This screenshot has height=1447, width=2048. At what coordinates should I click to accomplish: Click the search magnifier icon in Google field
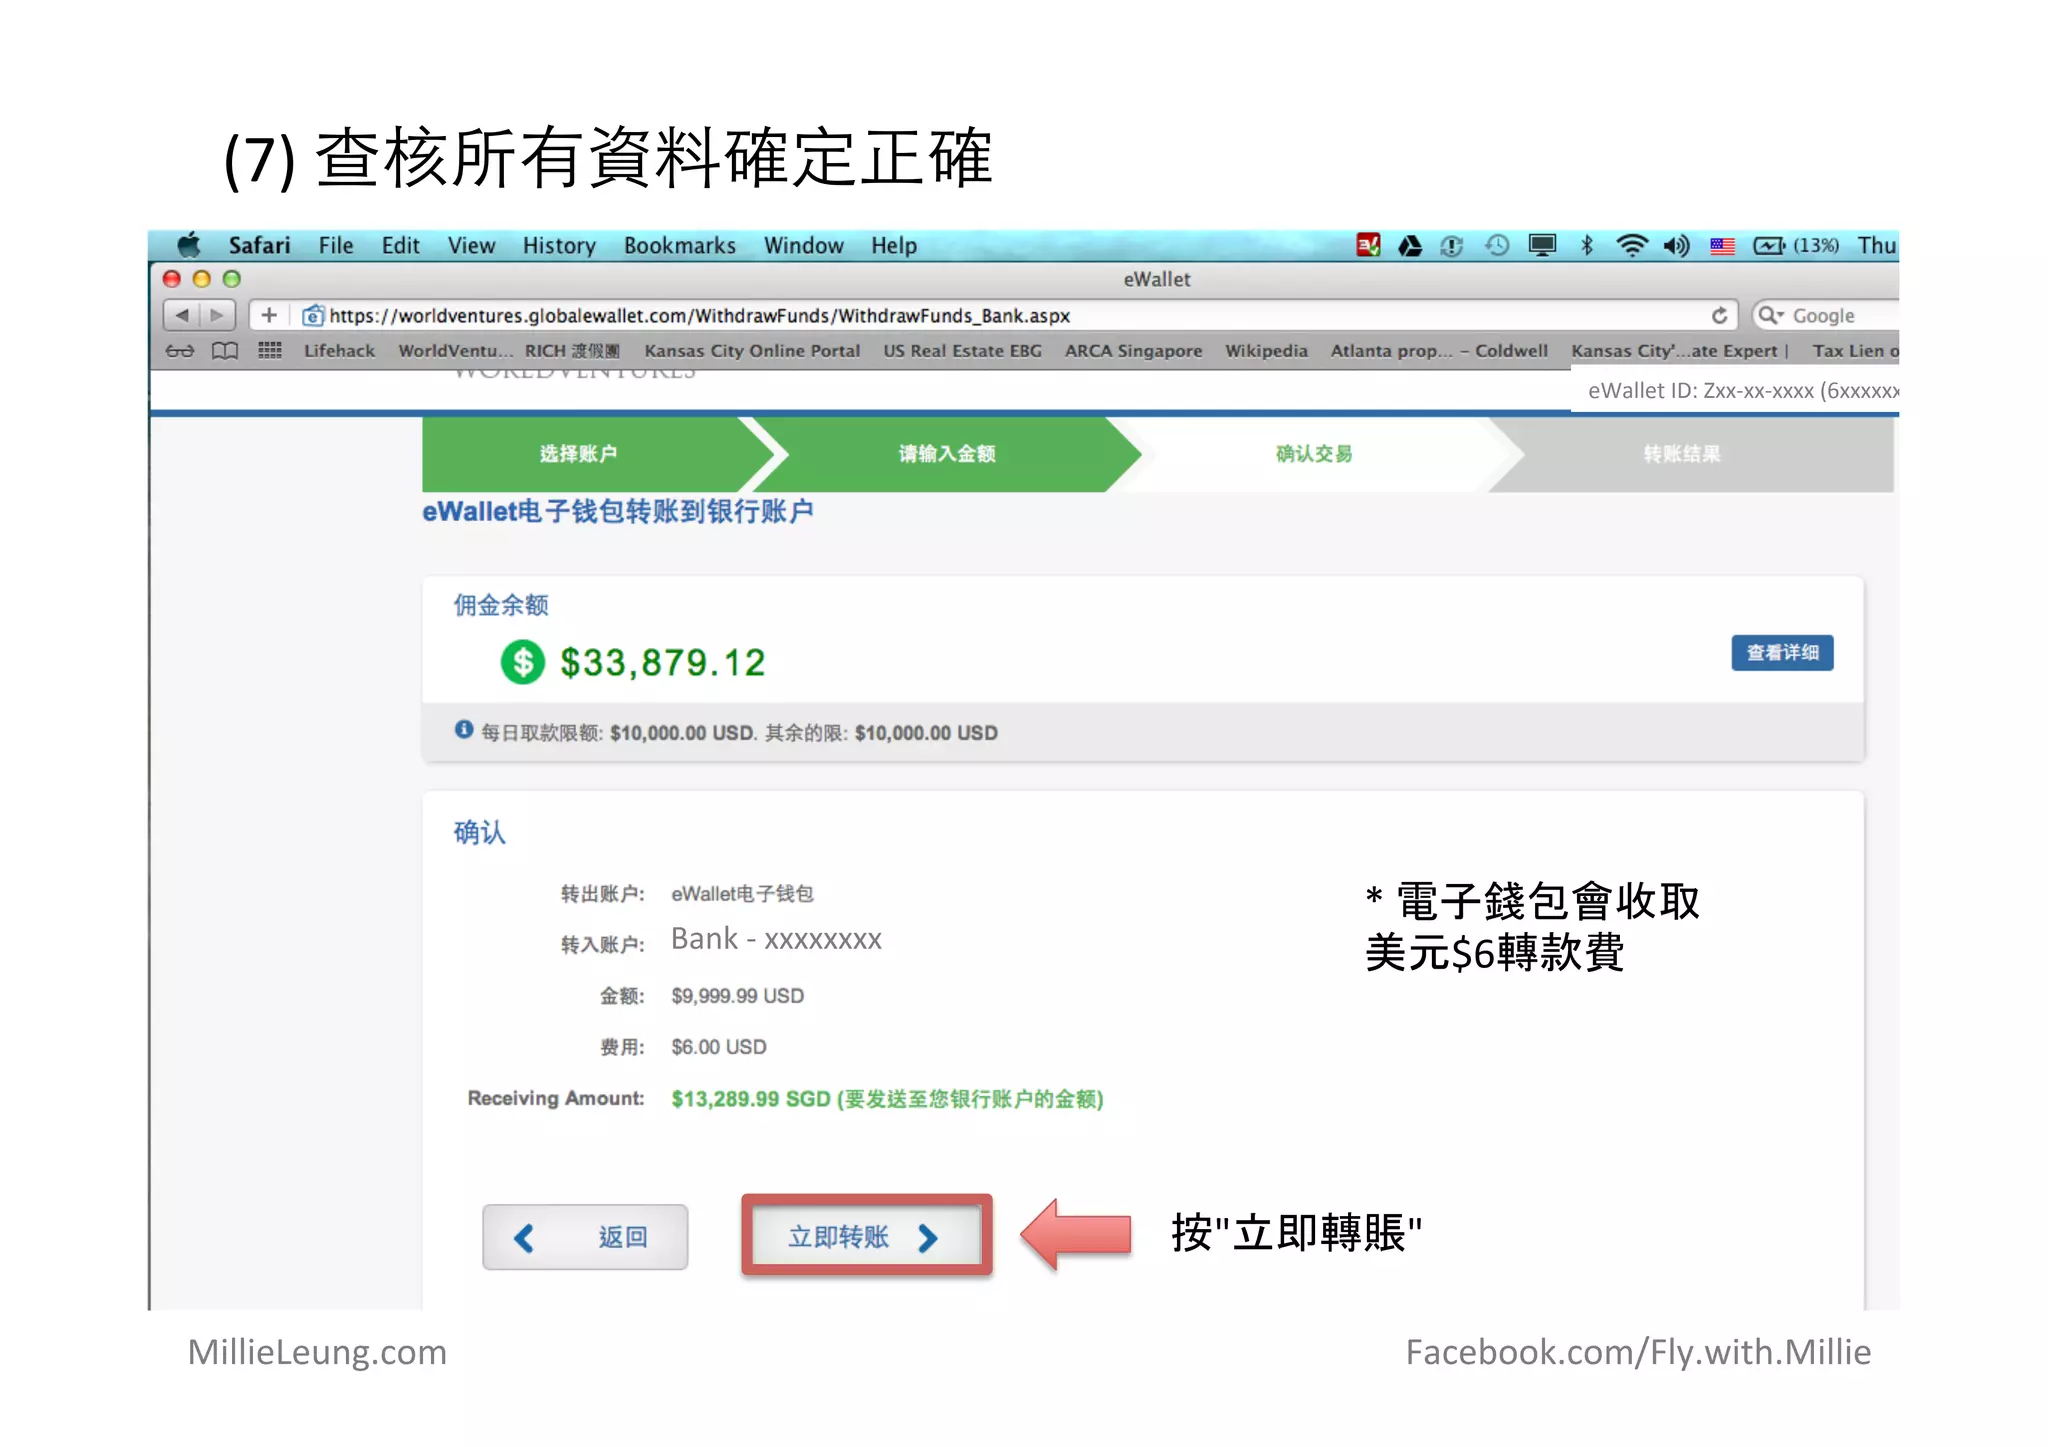point(1770,315)
